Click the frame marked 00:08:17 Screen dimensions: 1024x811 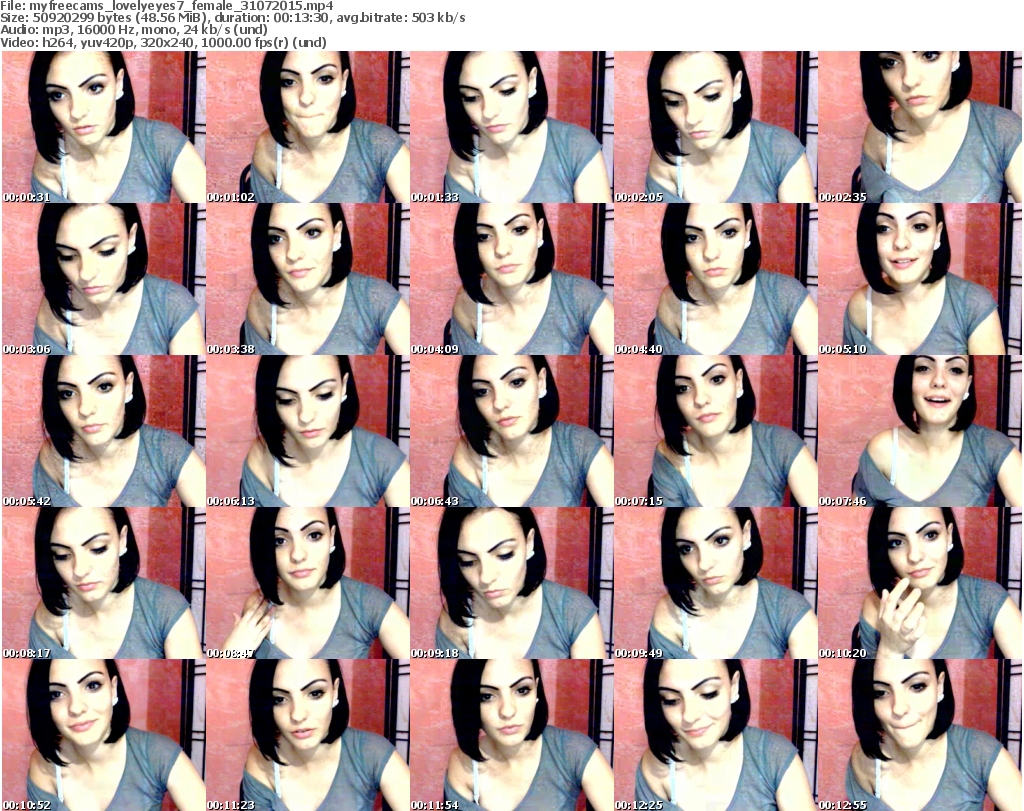[x=104, y=583]
